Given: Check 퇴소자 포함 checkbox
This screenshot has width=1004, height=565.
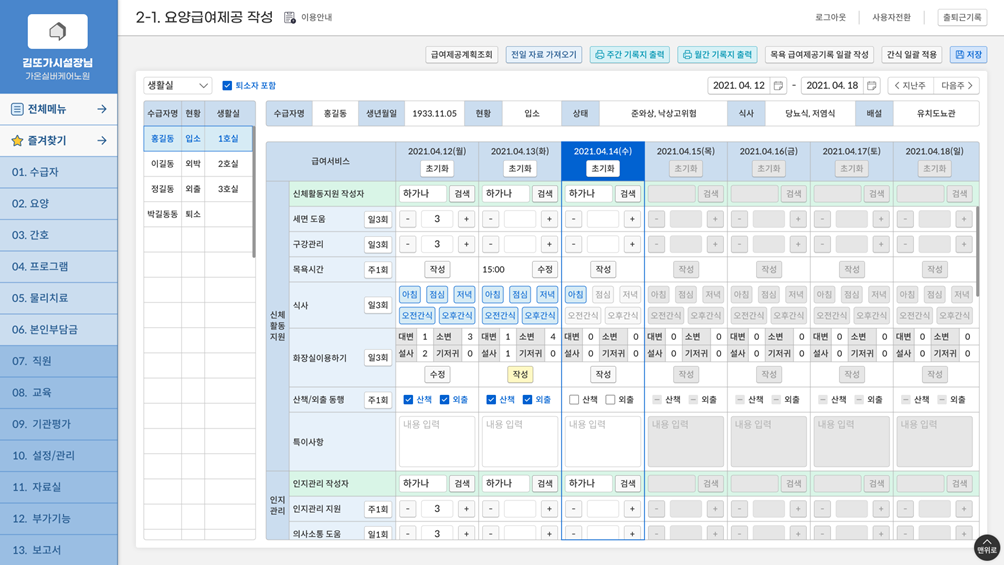Looking at the screenshot, I should click(227, 85).
